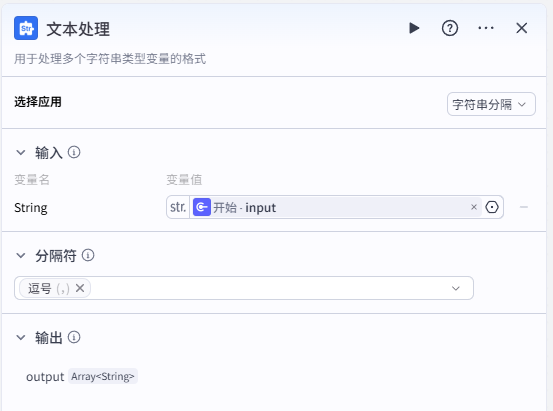Open the three-dots more options menu
The height and width of the screenshot is (411, 553).
486,28
